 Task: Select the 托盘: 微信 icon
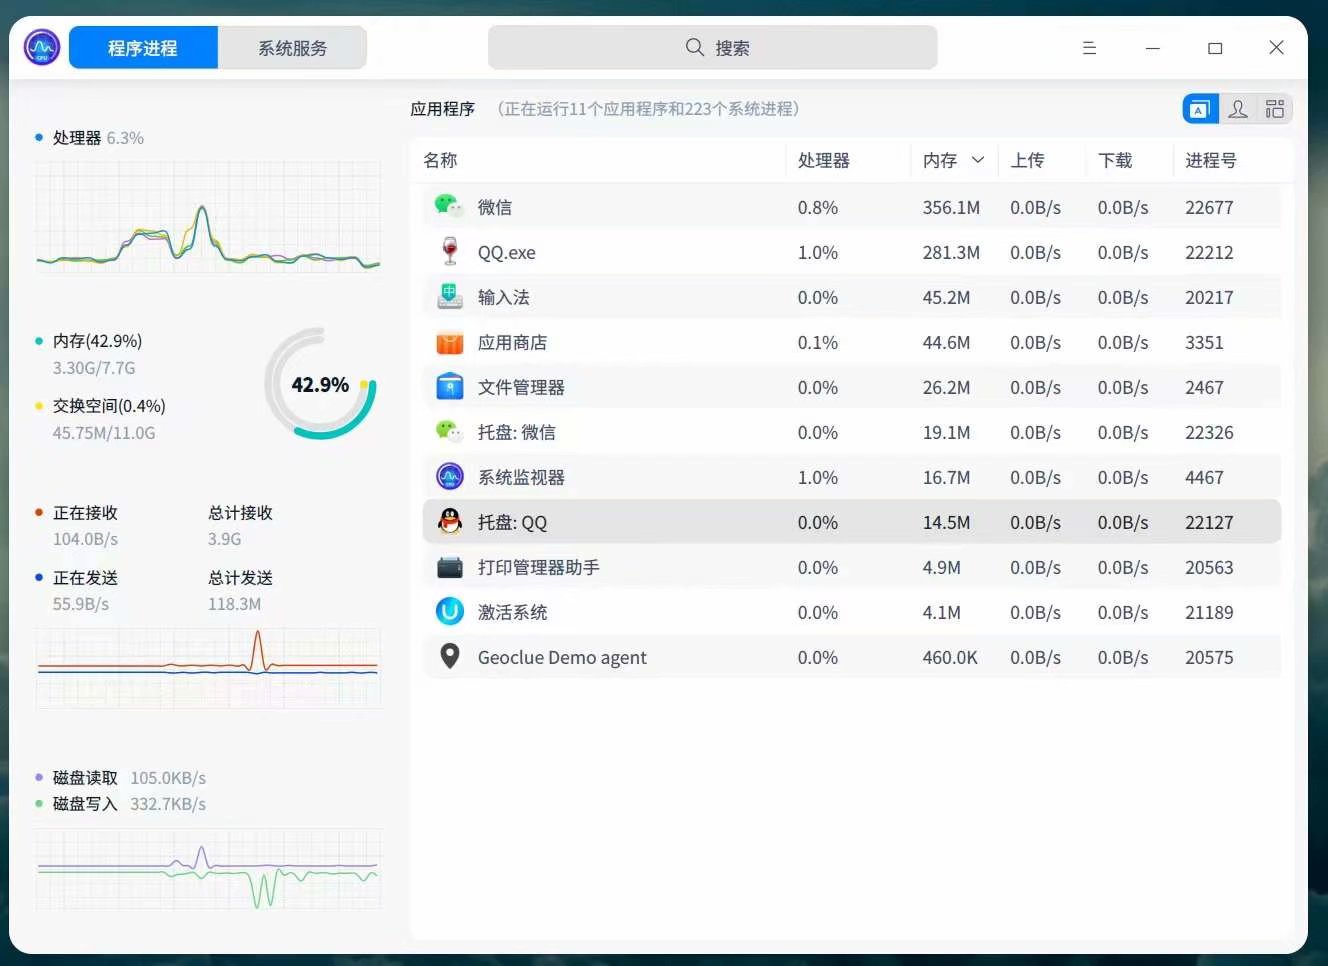[450, 432]
